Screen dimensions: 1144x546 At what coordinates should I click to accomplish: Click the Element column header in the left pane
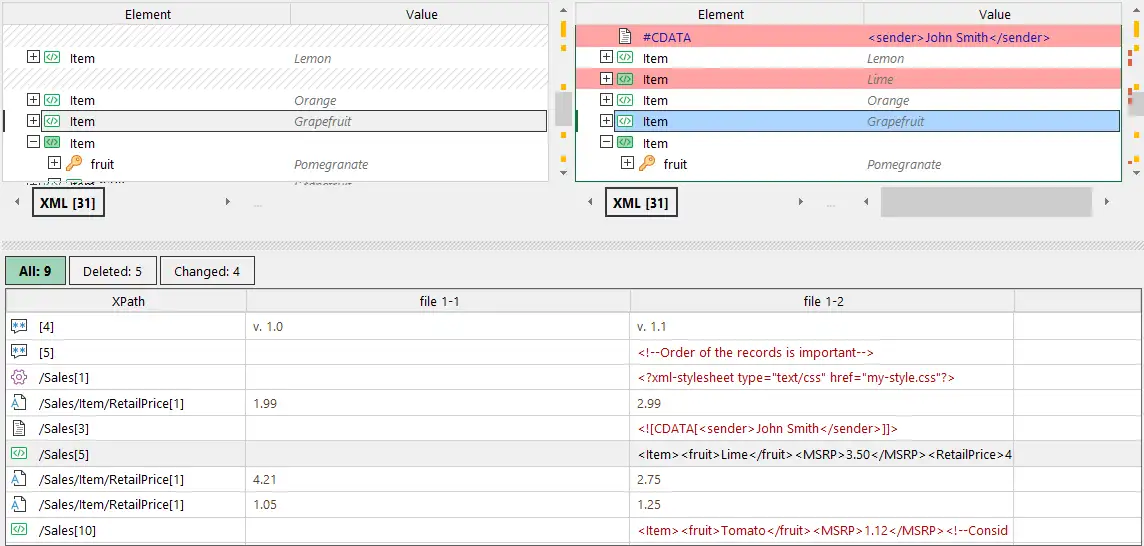[x=147, y=14]
